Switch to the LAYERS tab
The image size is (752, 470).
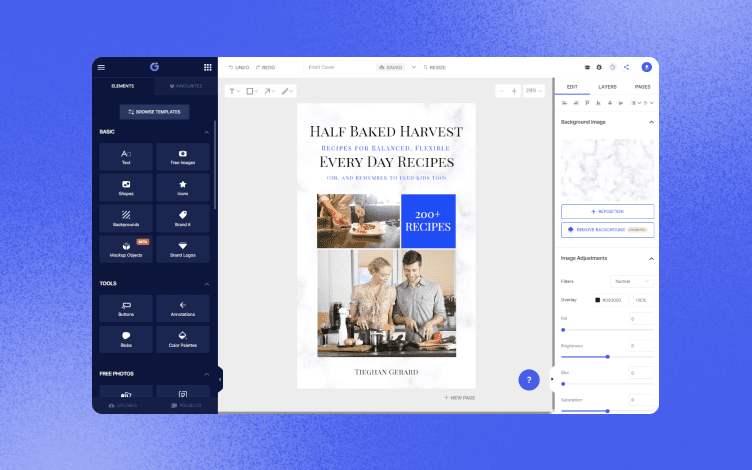[608, 87]
